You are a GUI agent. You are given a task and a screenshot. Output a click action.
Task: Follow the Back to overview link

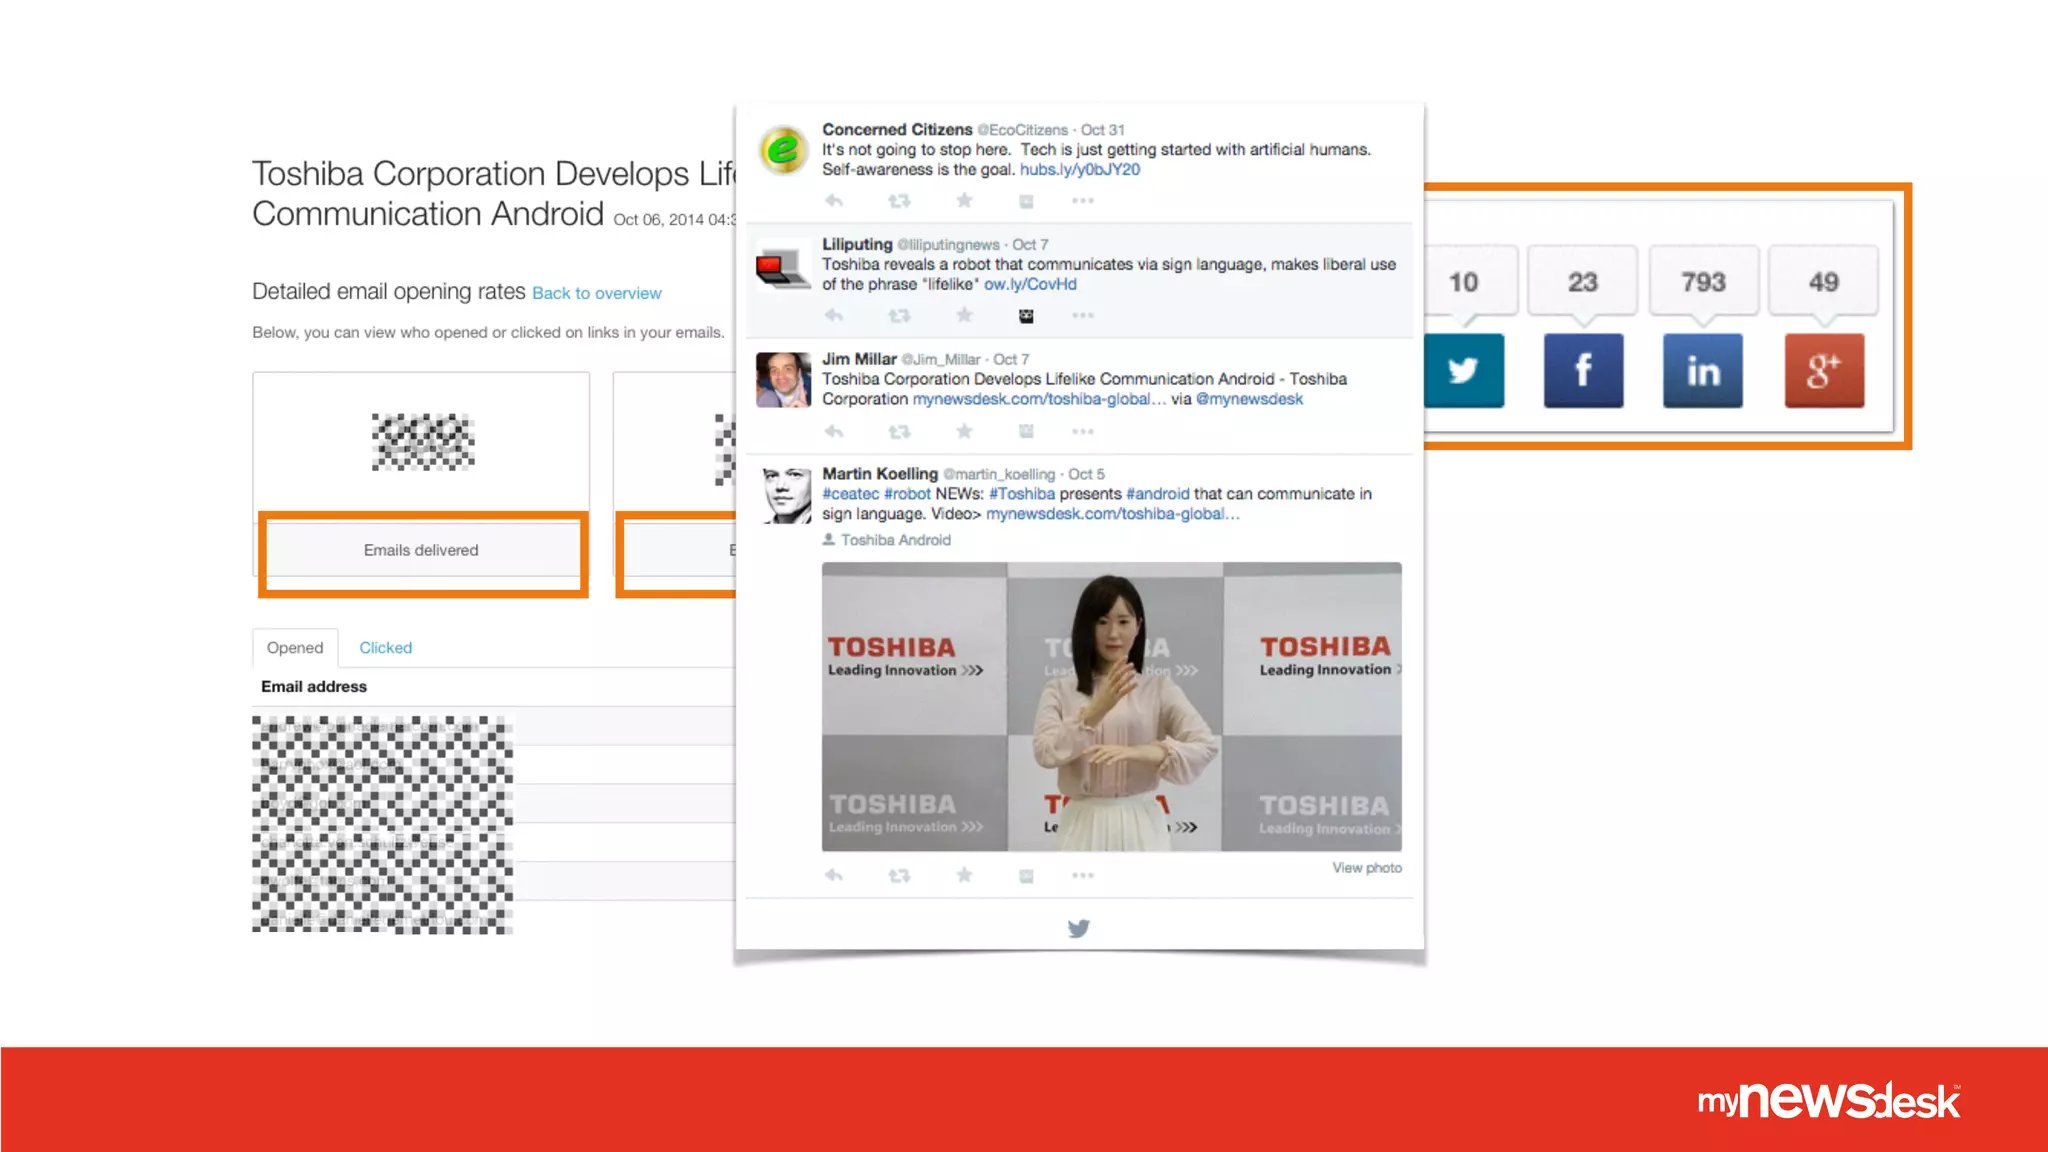pos(596,293)
